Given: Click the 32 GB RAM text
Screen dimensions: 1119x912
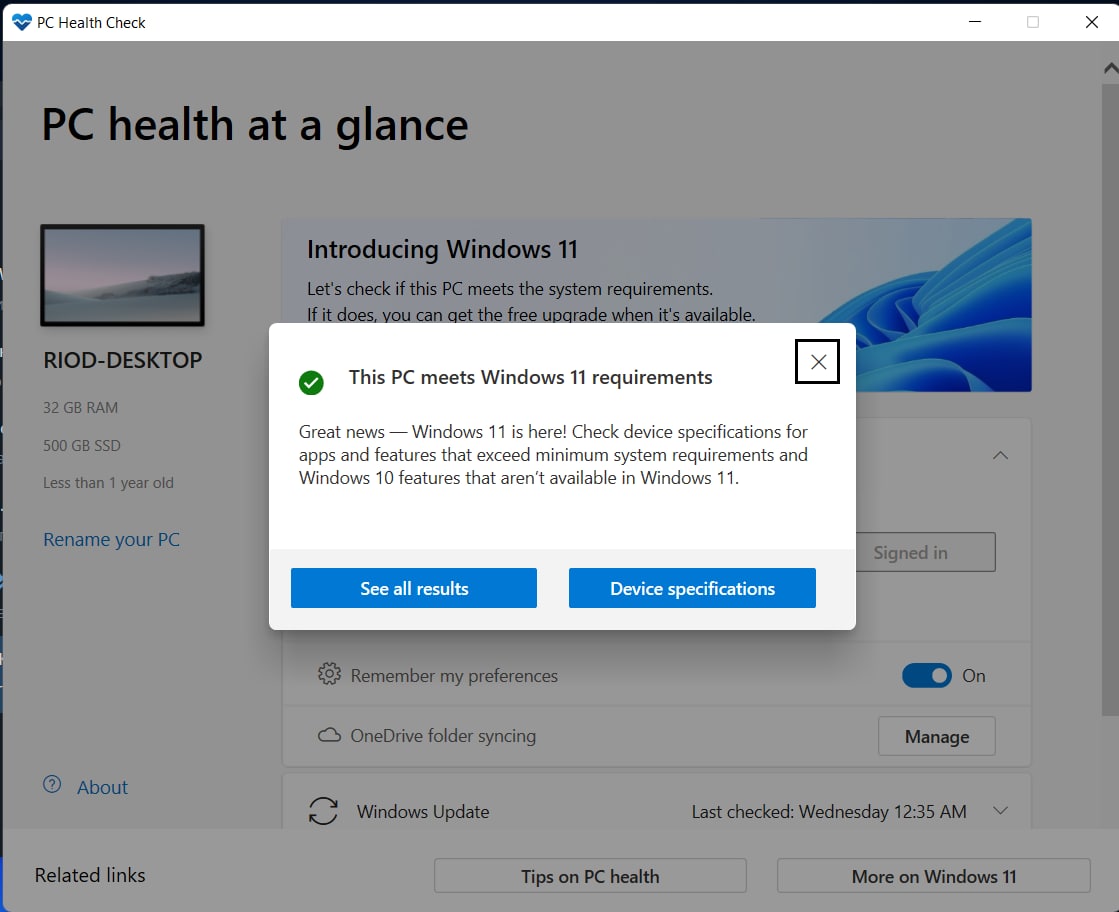Looking at the screenshot, I should (81, 407).
